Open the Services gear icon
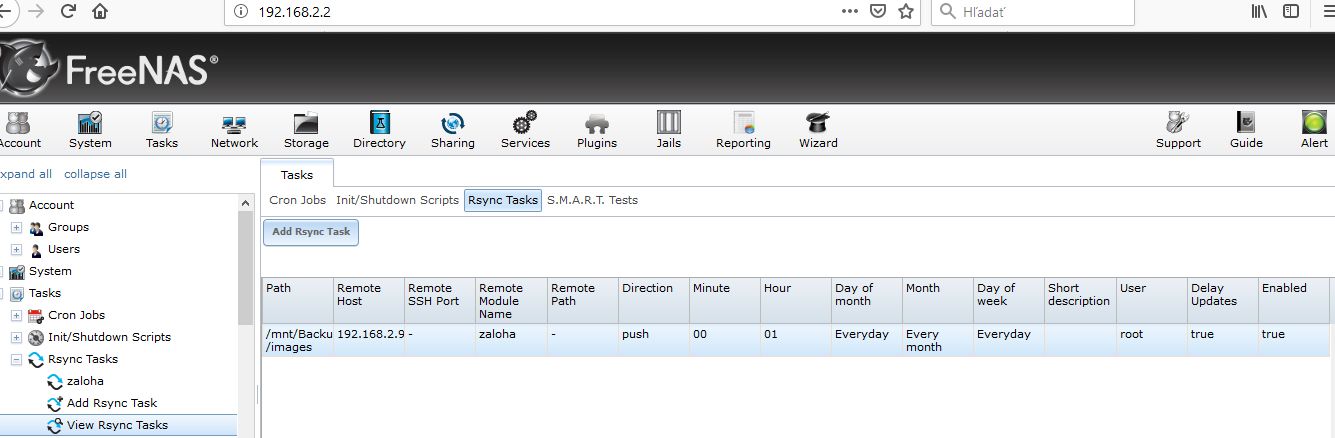The height and width of the screenshot is (438, 1335). click(x=525, y=123)
